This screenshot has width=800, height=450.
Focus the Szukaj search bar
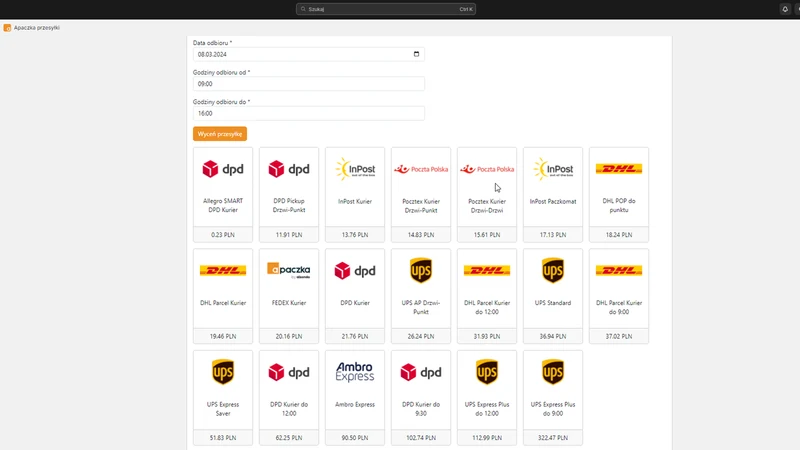pyautogui.click(x=386, y=9)
